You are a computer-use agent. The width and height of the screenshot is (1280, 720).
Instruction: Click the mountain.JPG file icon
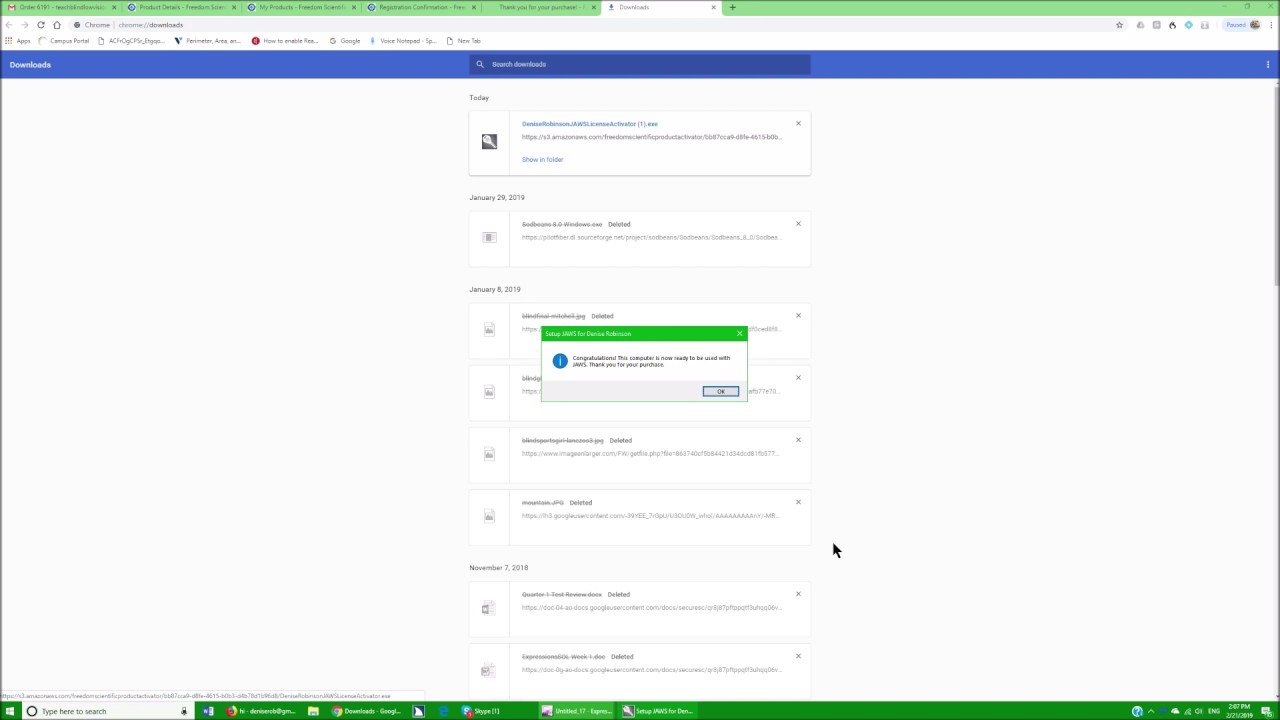point(489,516)
